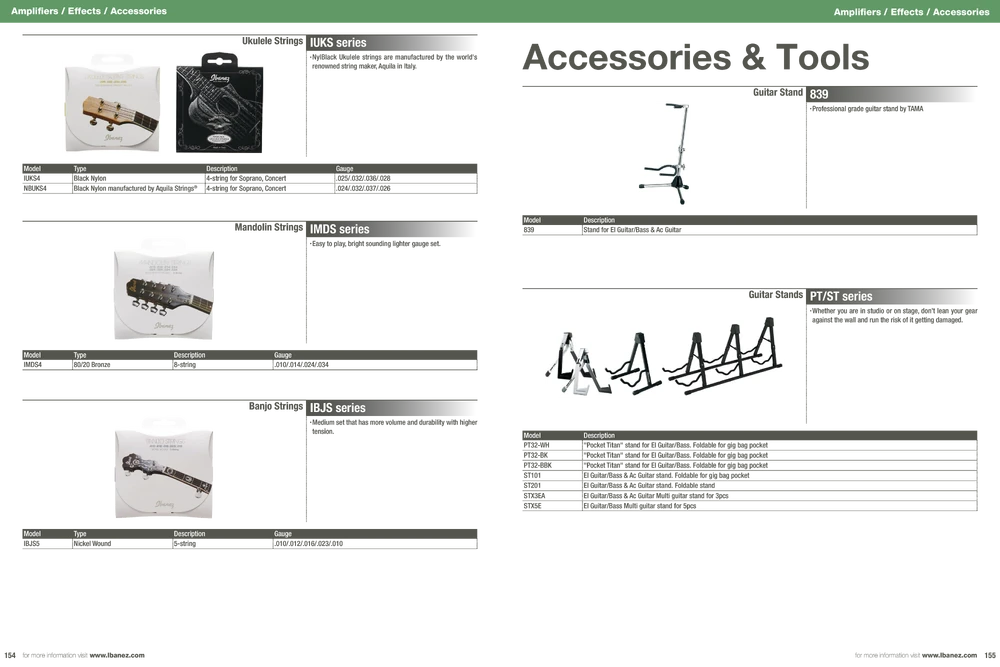This screenshot has height=667, width=1000.
Task: Select the PT32-WH model row
Action: tap(750, 445)
